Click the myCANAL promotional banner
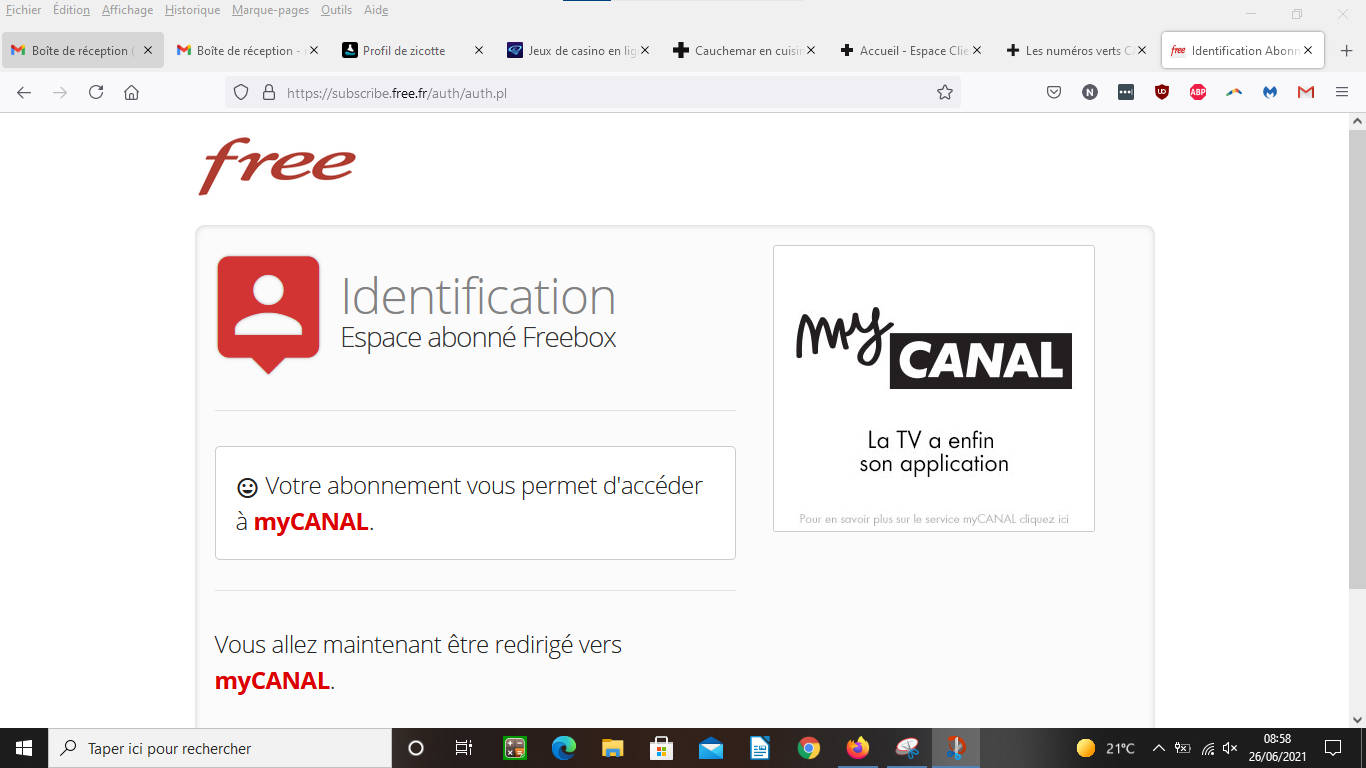 [x=934, y=388]
